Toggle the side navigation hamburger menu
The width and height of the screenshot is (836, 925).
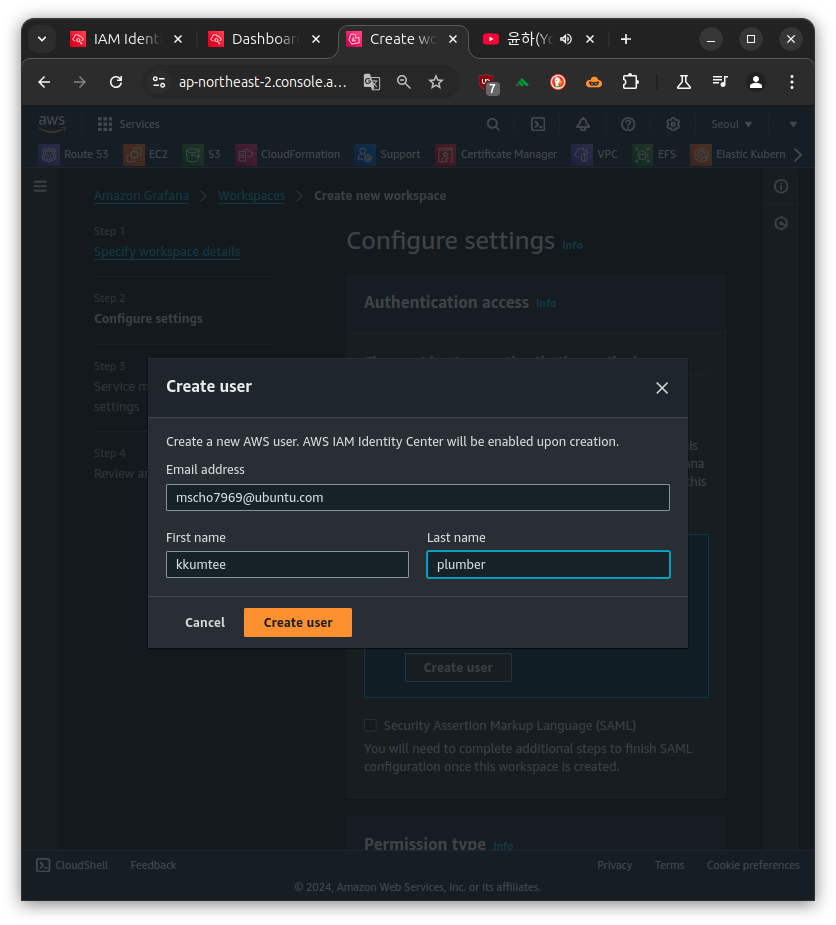(40, 186)
